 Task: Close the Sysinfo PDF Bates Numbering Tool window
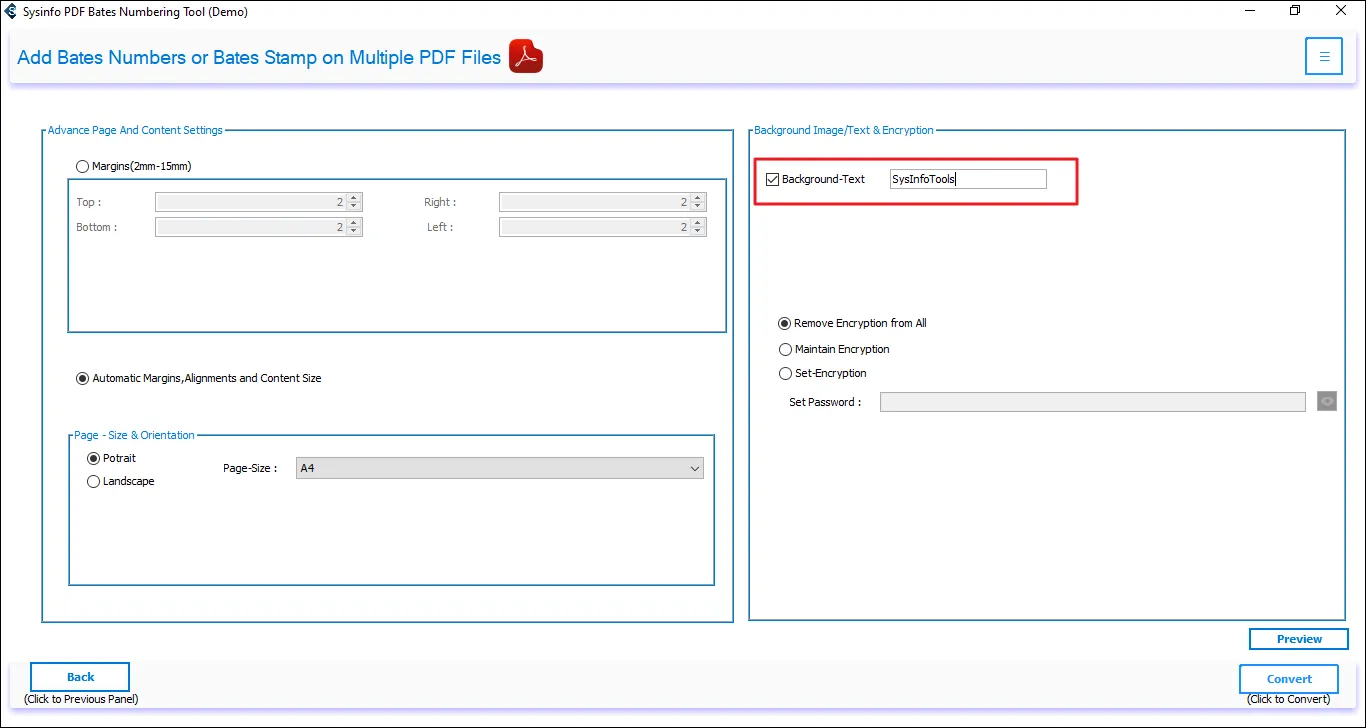1340,11
